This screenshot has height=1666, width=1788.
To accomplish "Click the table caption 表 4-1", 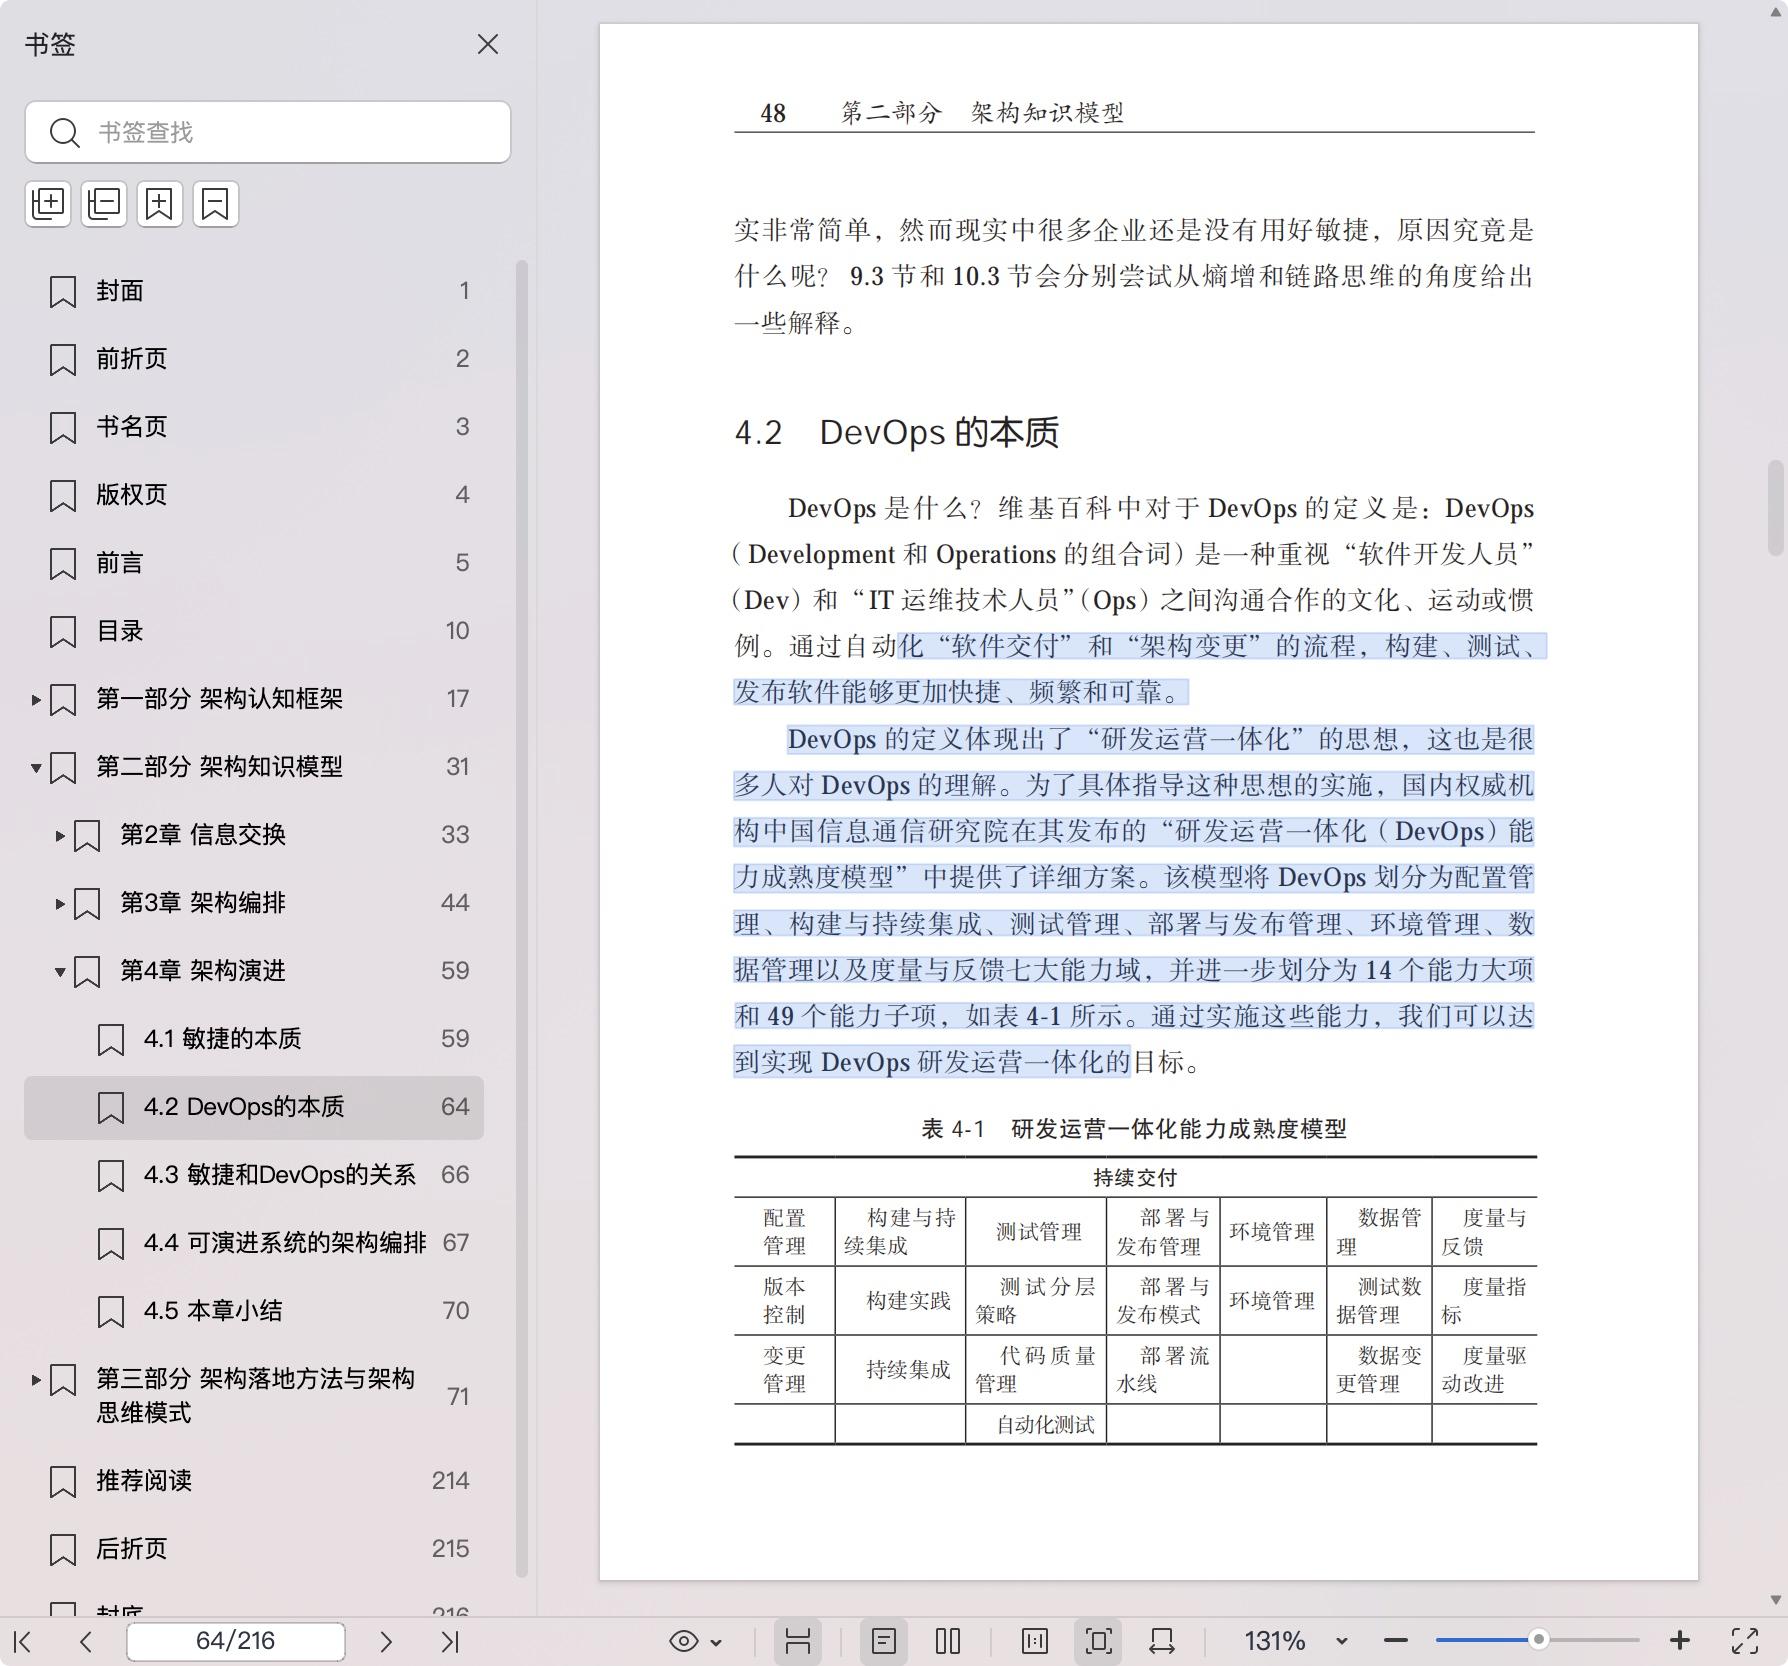I will click(1134, 1129).
